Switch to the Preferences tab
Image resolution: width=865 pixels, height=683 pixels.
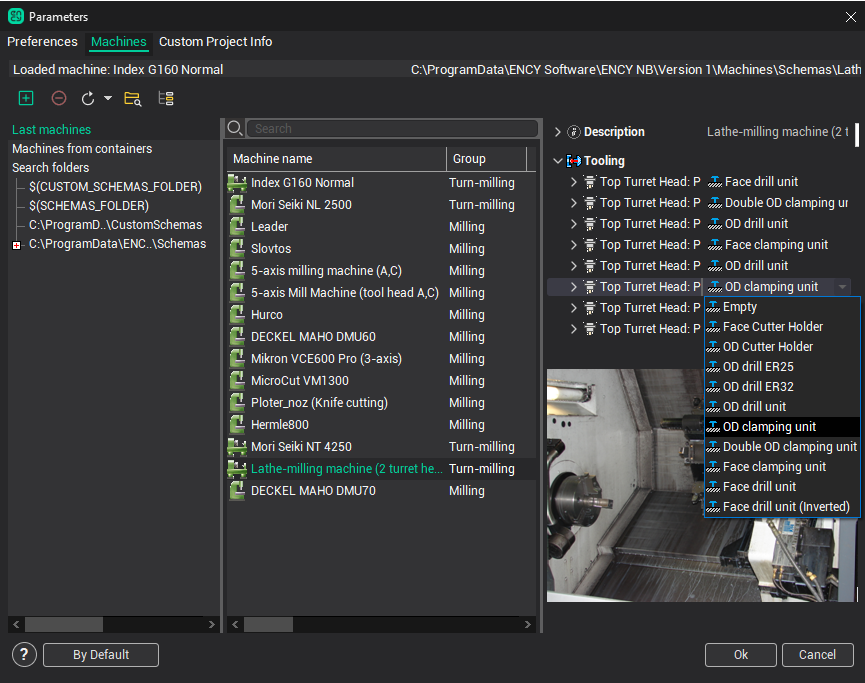click(x=42, y=42)
